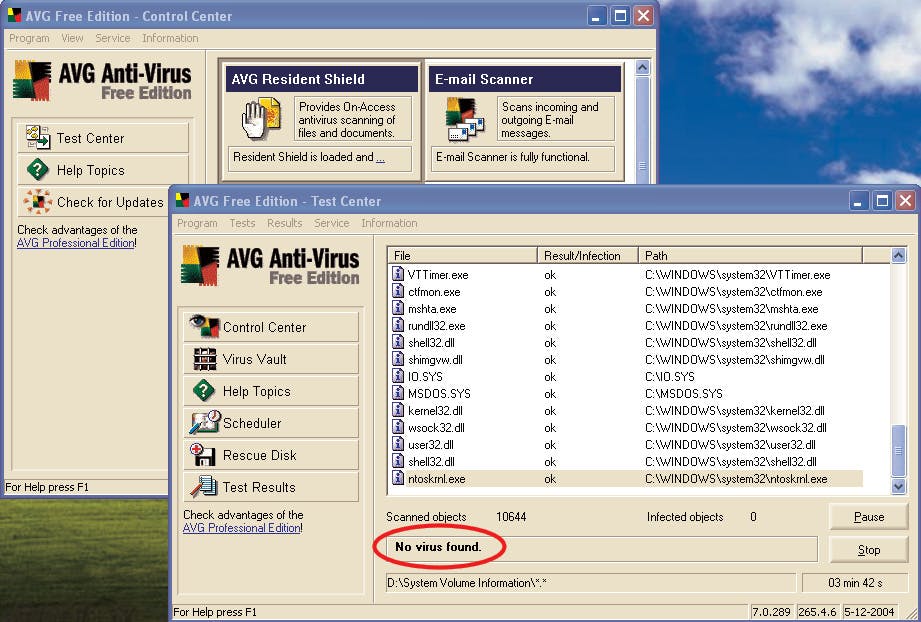This screenshot has height=622, width=921.
Task: Open the Virus Vault
Action: (271, 359)
